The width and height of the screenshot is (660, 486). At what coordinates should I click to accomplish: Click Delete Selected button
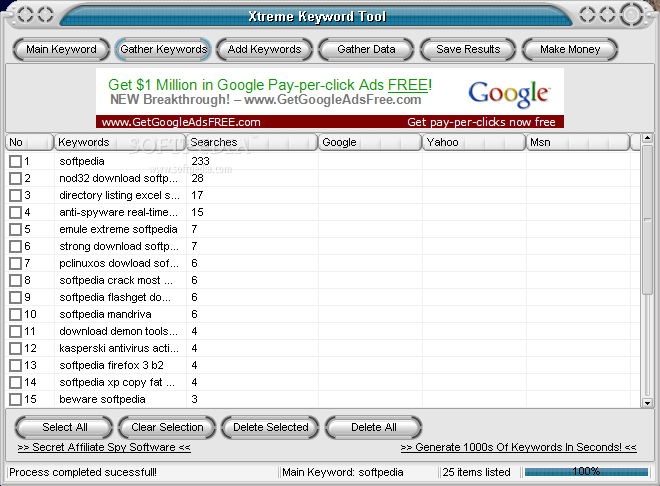click(x=270, y=428)
